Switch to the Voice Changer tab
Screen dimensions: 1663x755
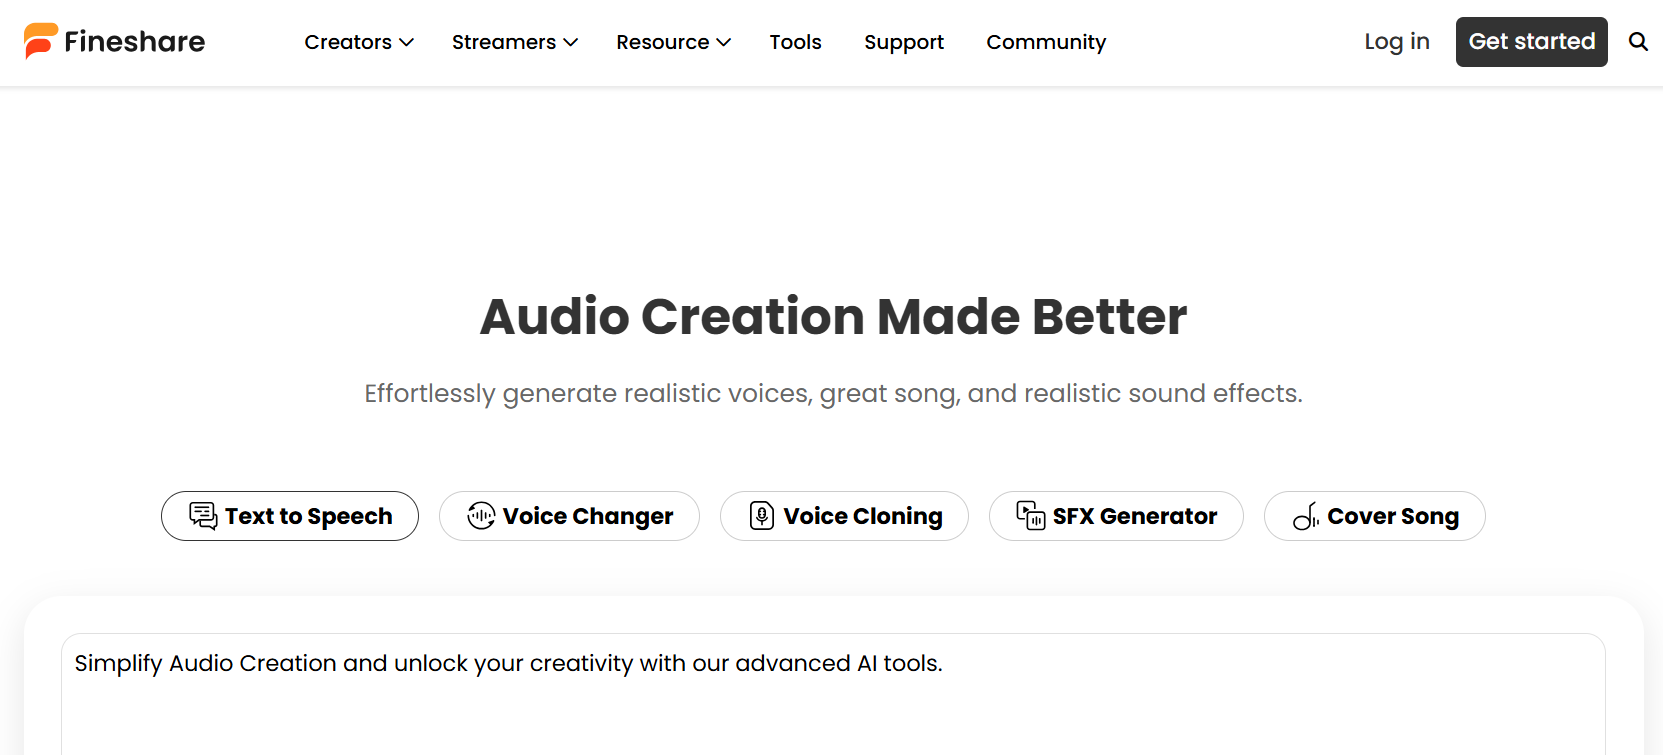[x=569, y=516]
